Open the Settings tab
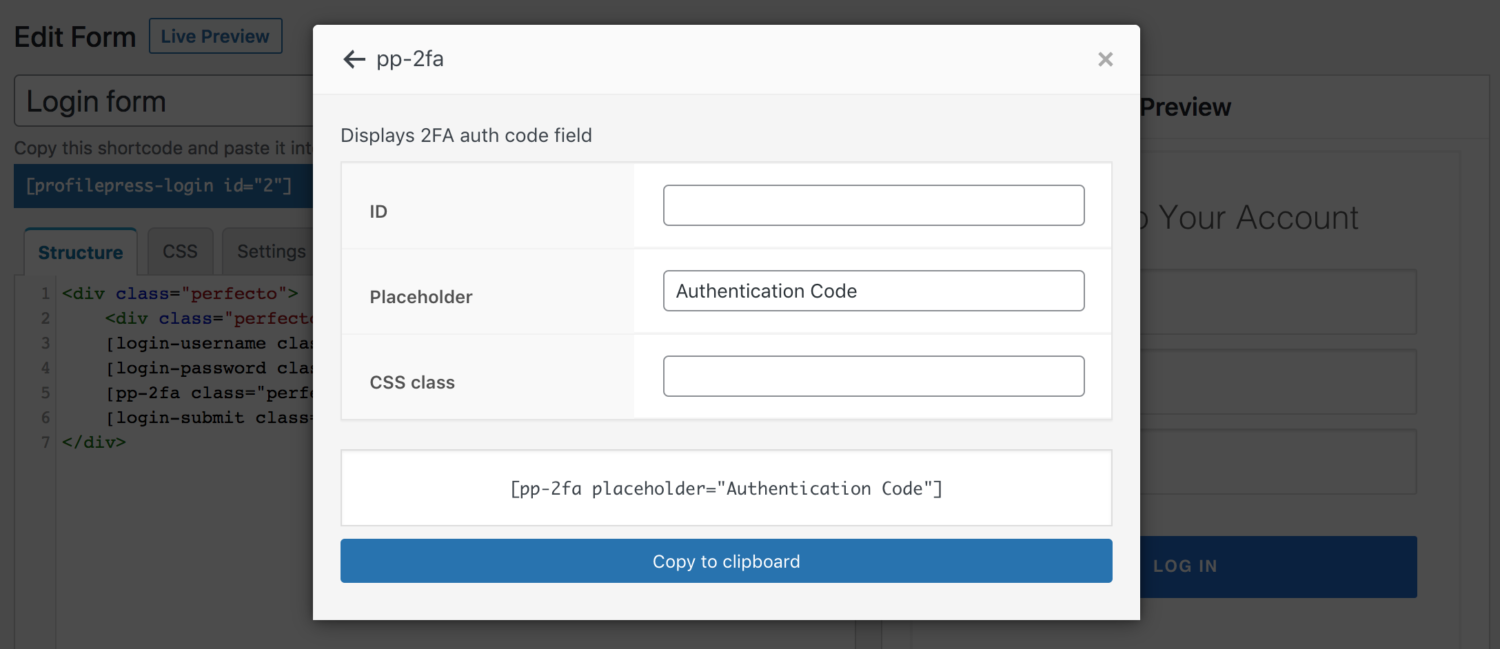 [x=268, y=251]
